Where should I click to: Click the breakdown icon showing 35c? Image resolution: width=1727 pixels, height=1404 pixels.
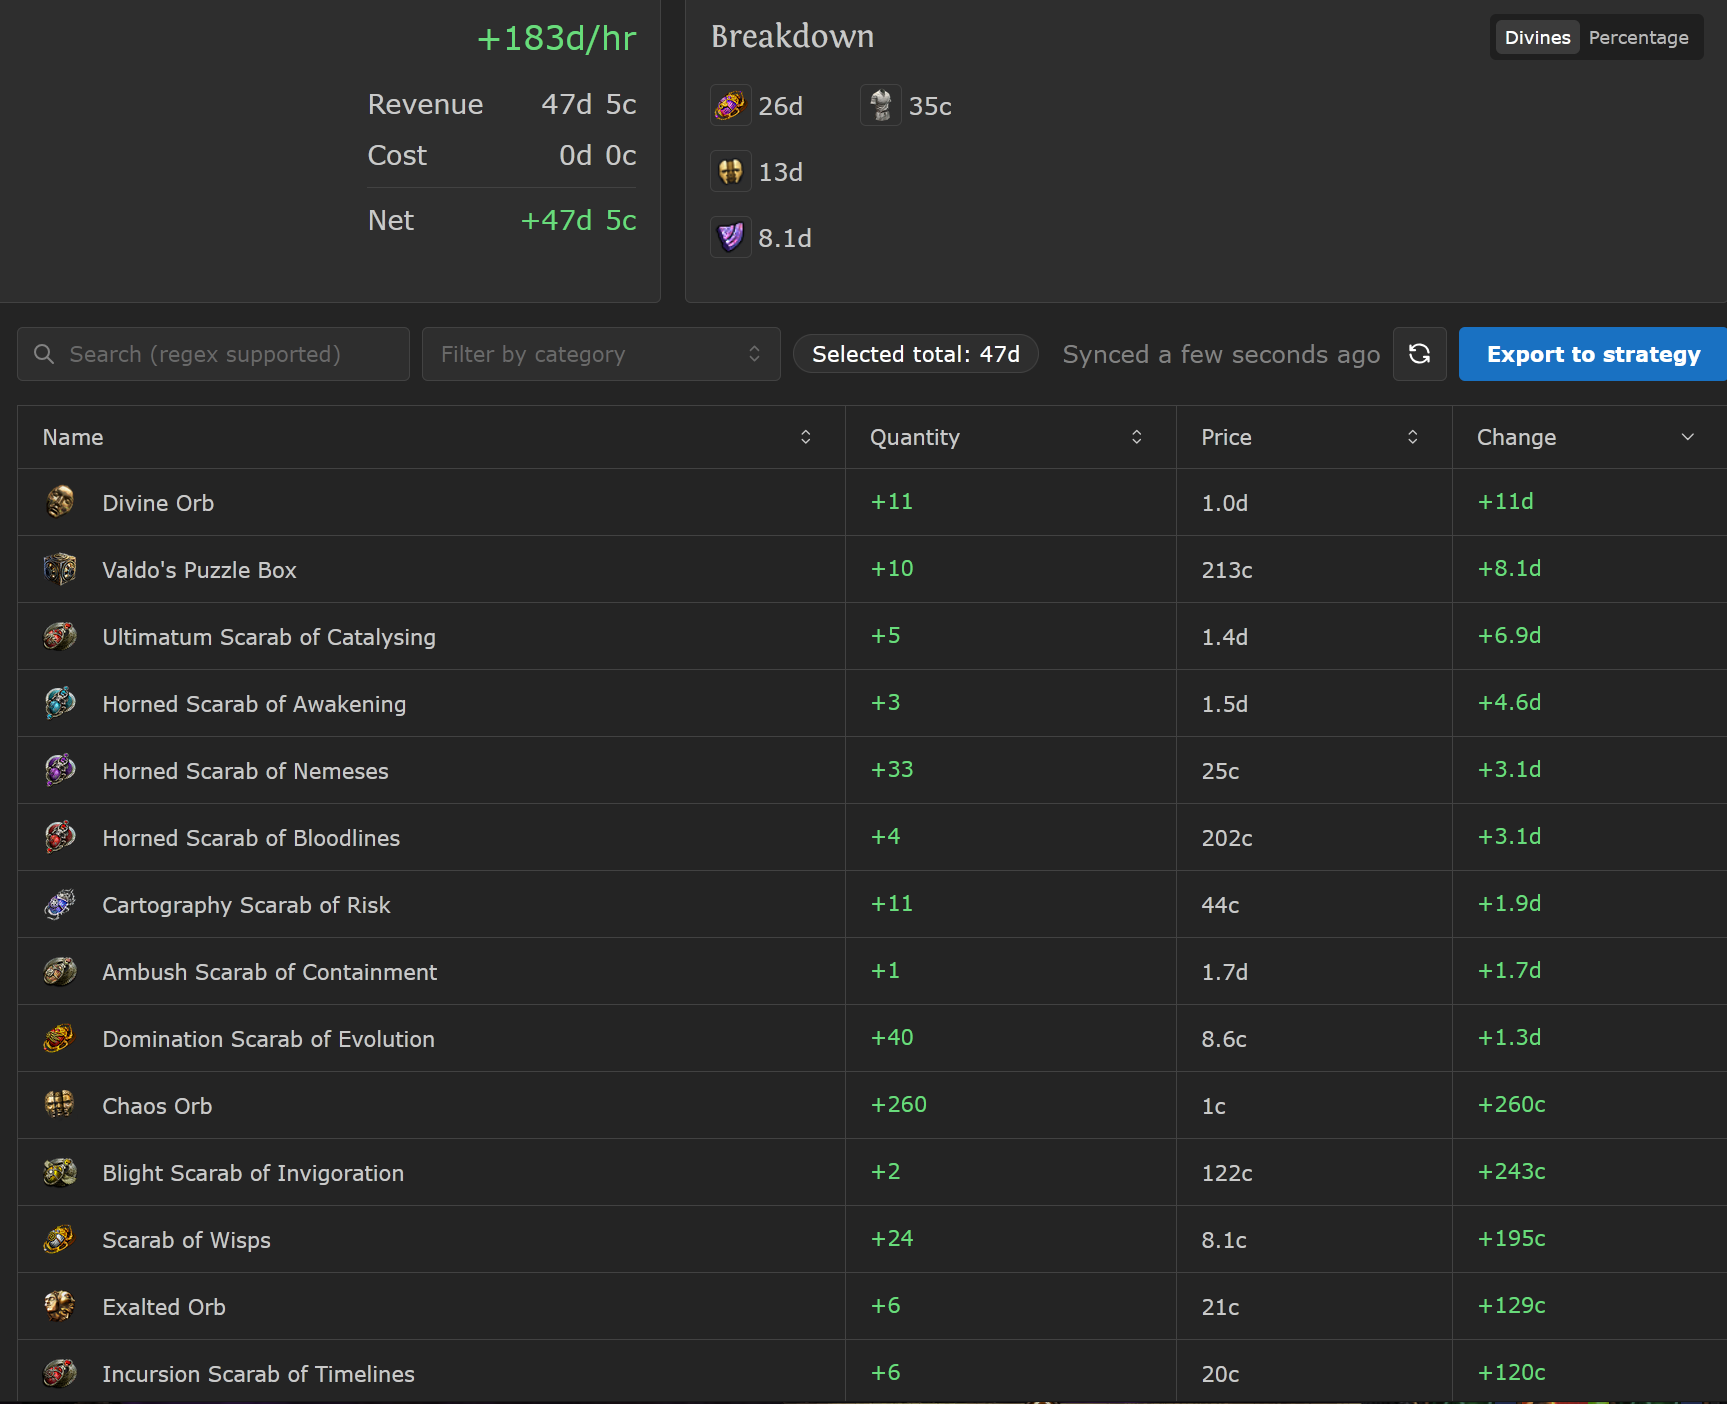click(881, 105)
